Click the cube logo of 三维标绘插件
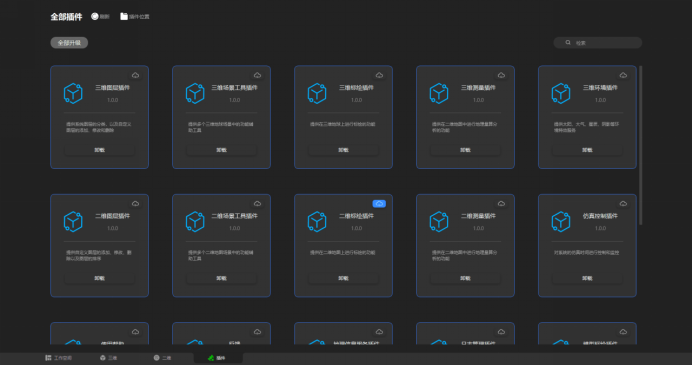This screenshot has width=693, height=365. (x=317, y=93)
